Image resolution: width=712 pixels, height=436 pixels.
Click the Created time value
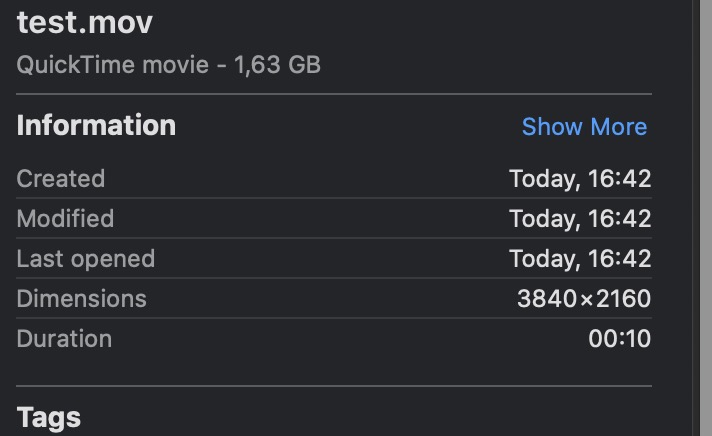pyautogui.click(x=580, y=179)
